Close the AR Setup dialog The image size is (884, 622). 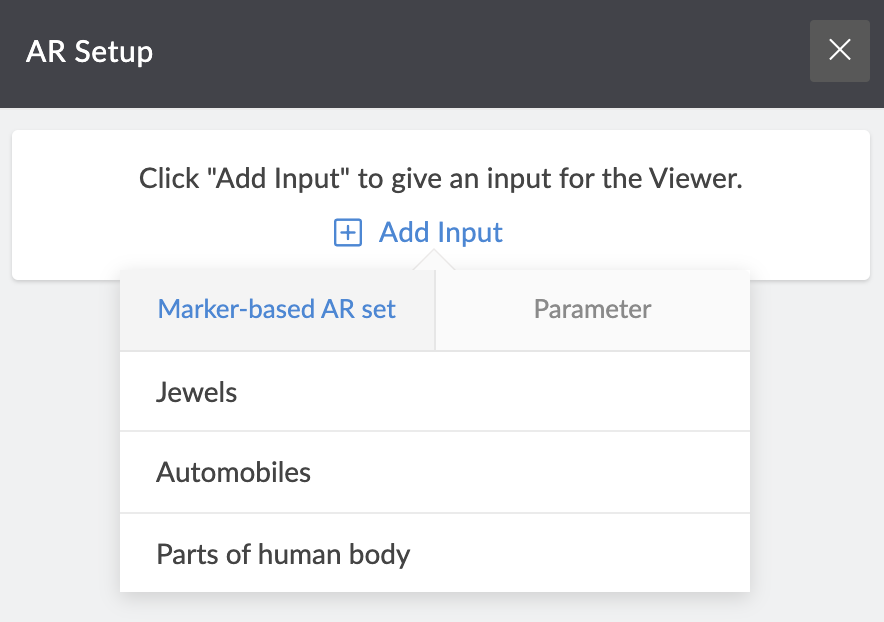[x=839, y=51]
